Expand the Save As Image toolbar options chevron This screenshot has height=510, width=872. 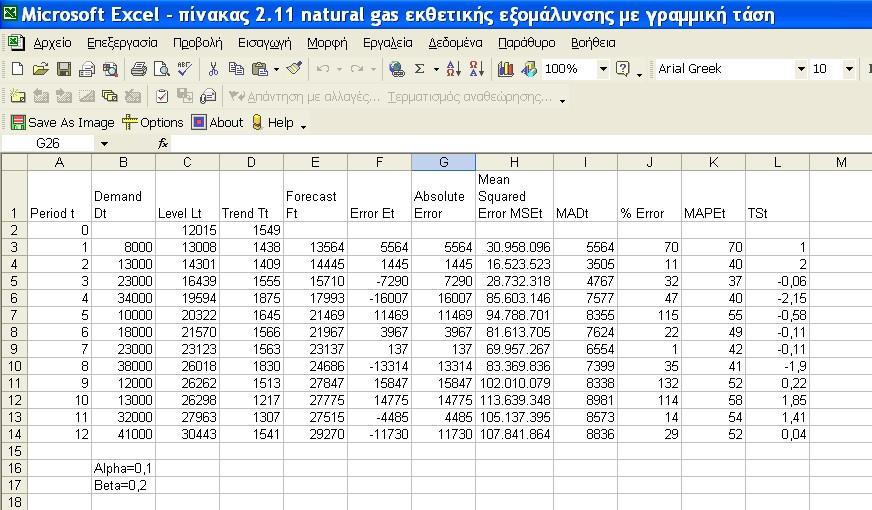[303, 126]
